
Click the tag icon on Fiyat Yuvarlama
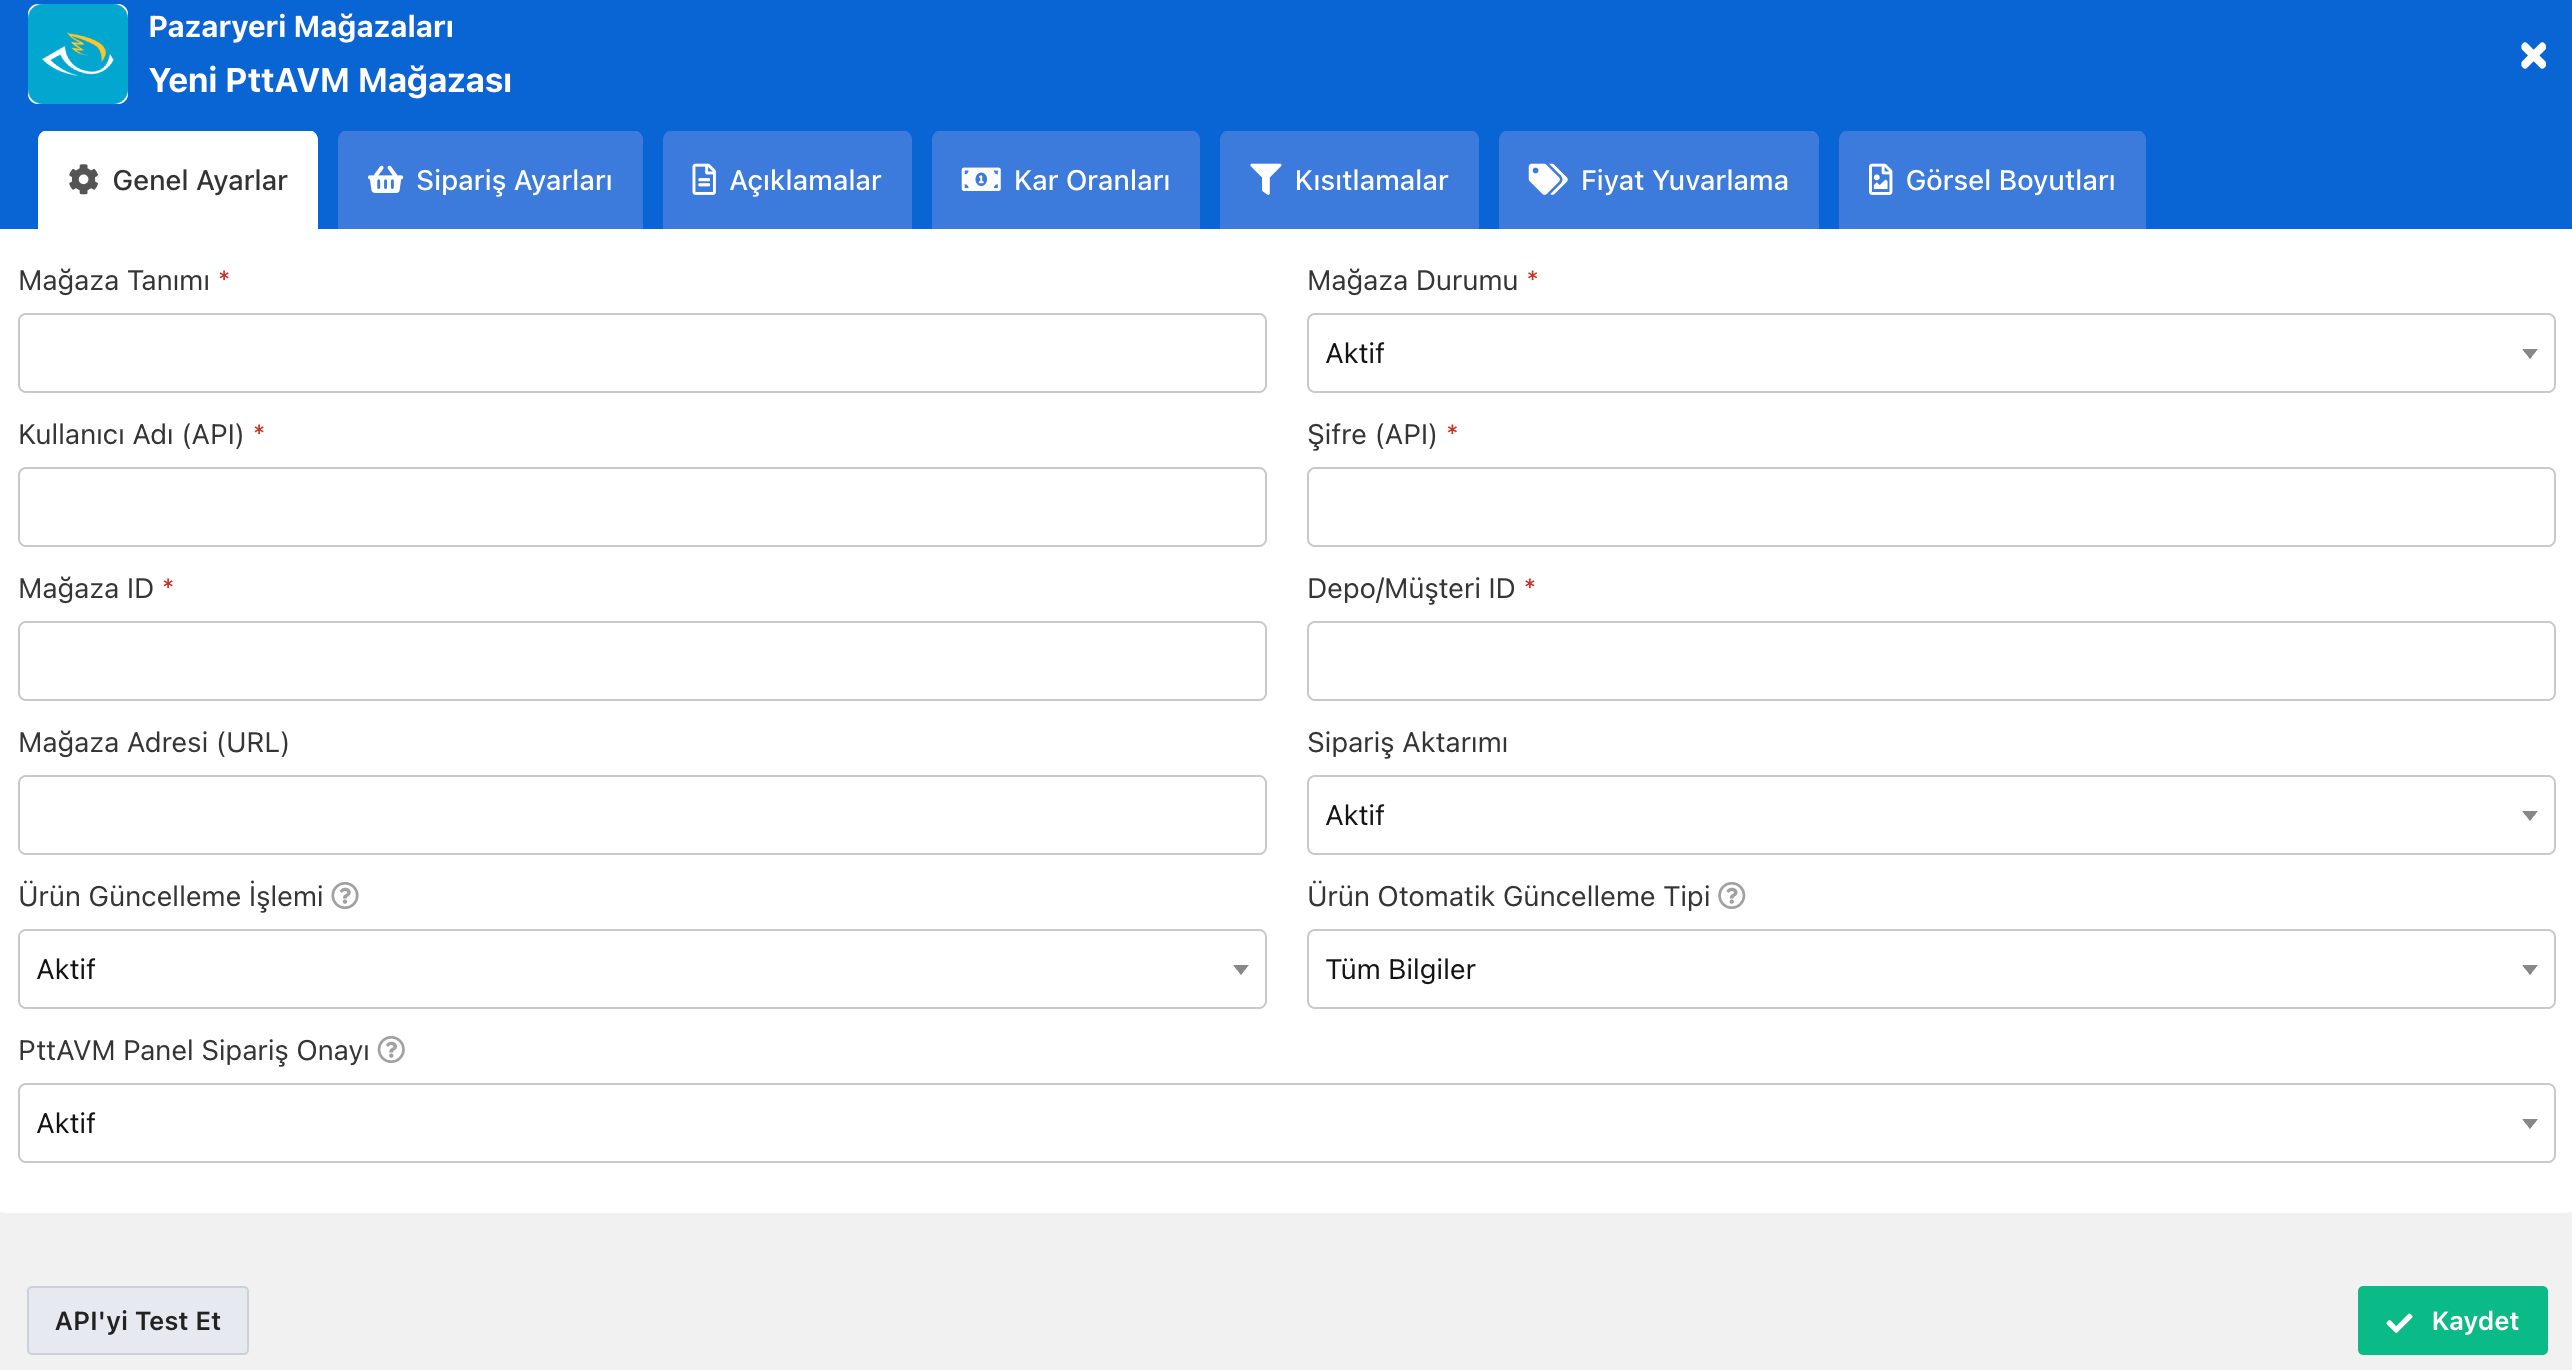click(x=1547, y=180)
